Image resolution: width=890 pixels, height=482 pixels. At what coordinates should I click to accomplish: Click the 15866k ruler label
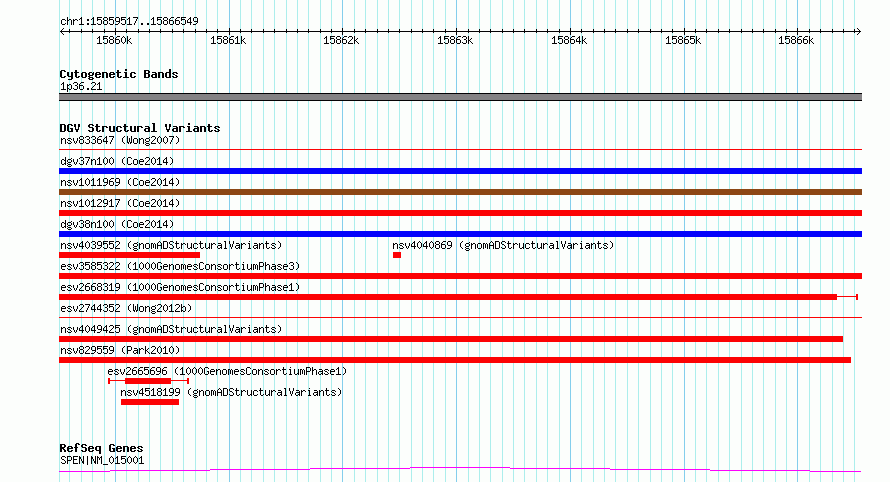(796, 40)
